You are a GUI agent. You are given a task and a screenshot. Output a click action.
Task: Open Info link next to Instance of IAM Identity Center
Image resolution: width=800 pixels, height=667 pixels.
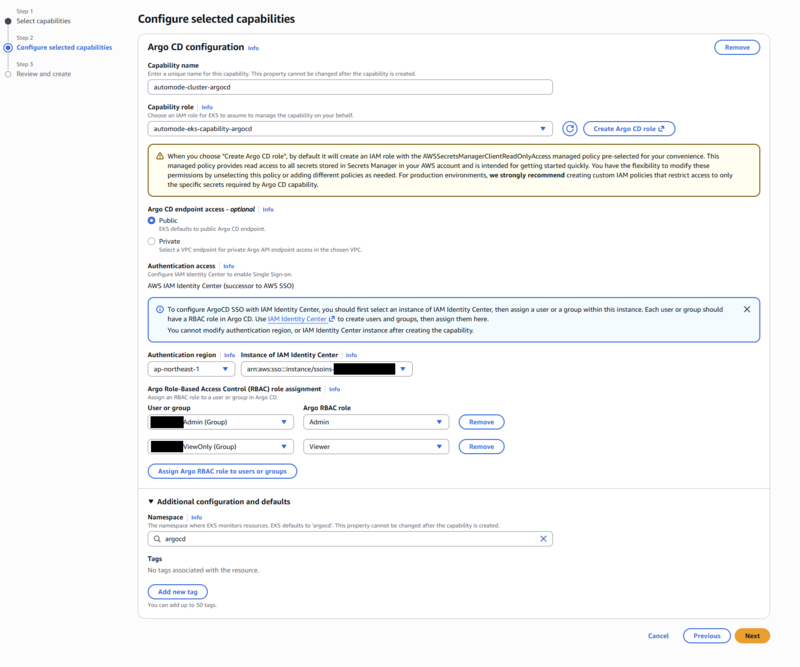352,355
